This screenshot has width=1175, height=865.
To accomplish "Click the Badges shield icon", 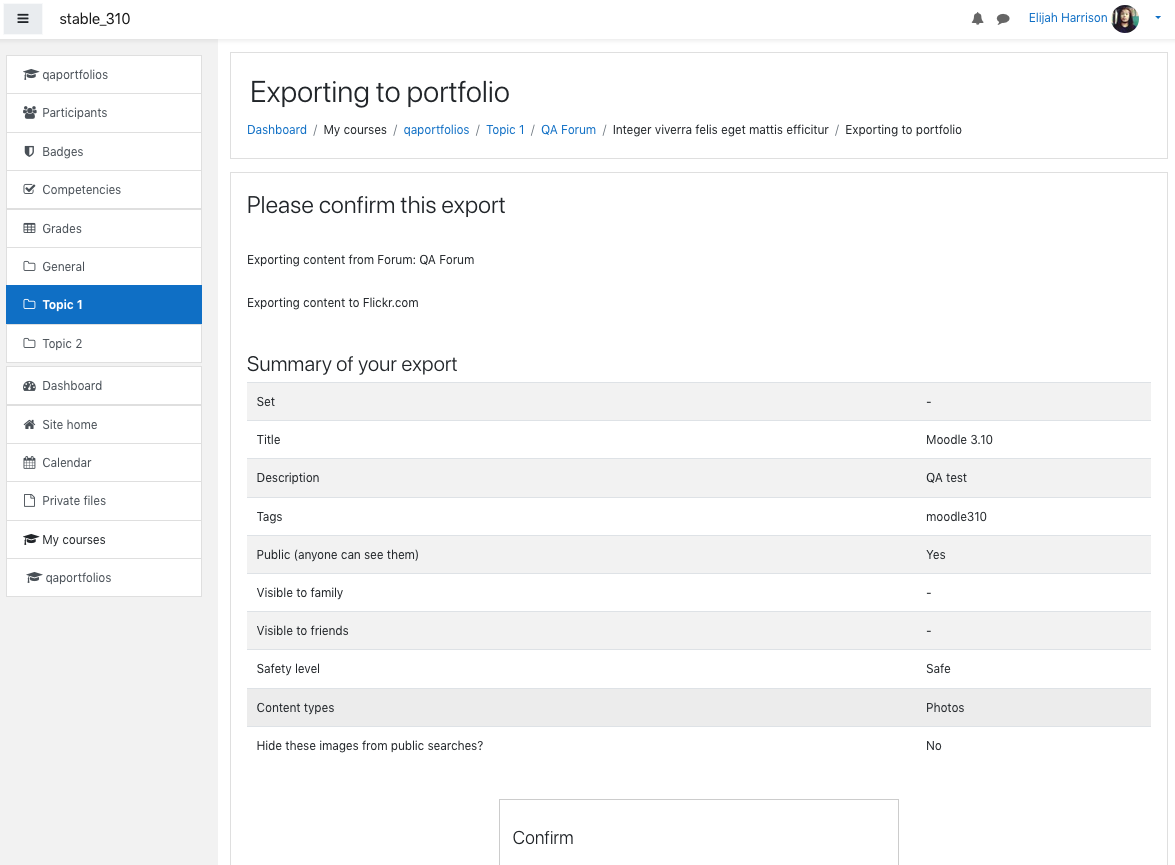I will [29, 151].
